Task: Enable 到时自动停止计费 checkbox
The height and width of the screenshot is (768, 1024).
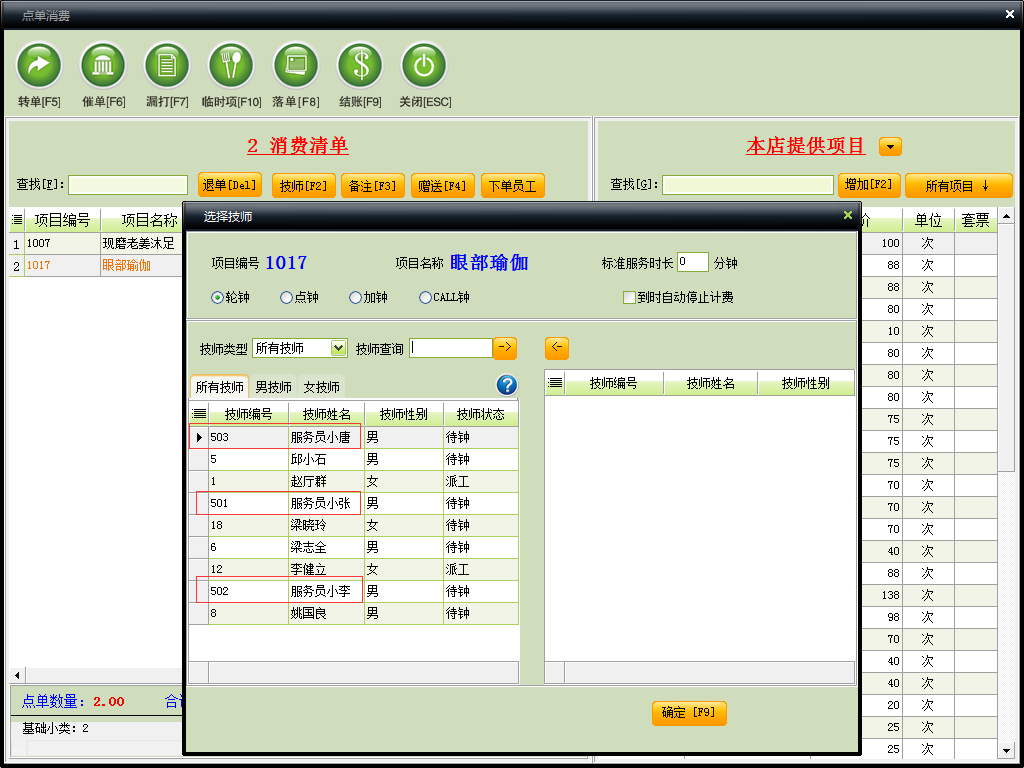Action: click(630, 298)
